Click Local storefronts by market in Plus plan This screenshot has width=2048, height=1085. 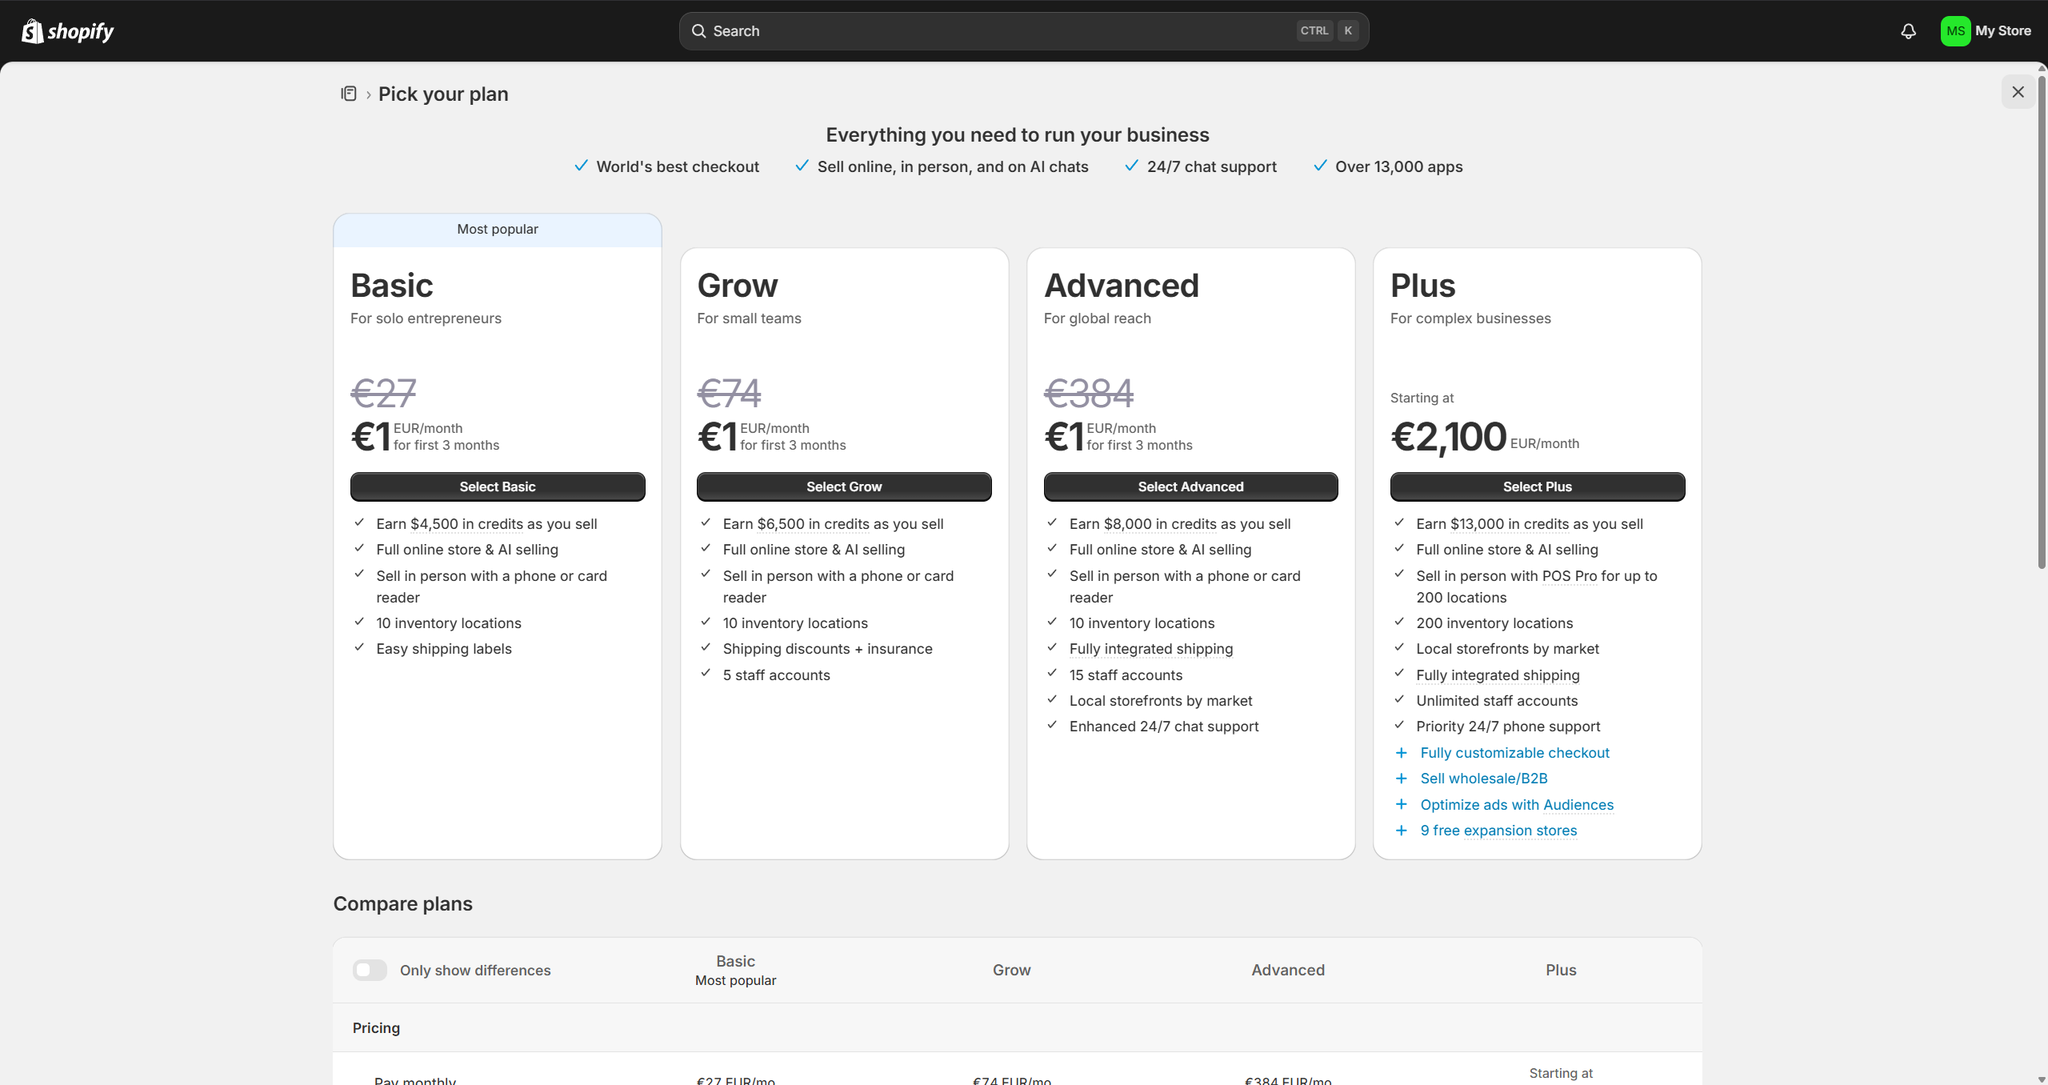(1507, 649)
